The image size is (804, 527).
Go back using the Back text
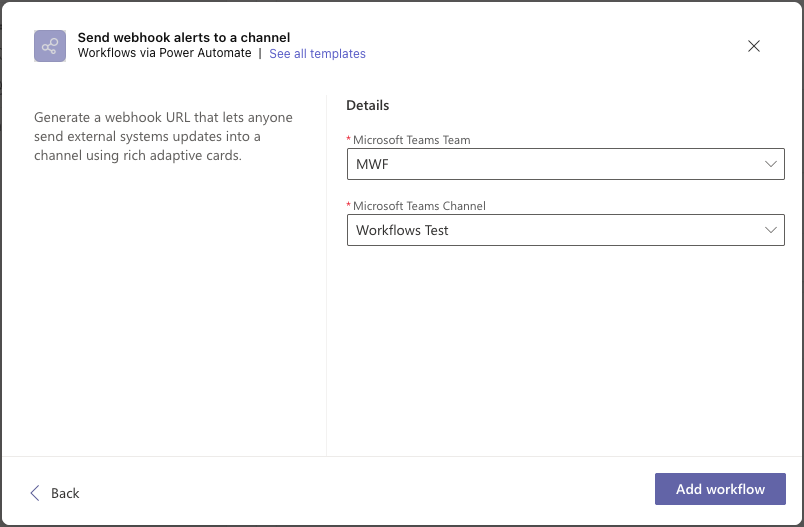pos(65,493)
